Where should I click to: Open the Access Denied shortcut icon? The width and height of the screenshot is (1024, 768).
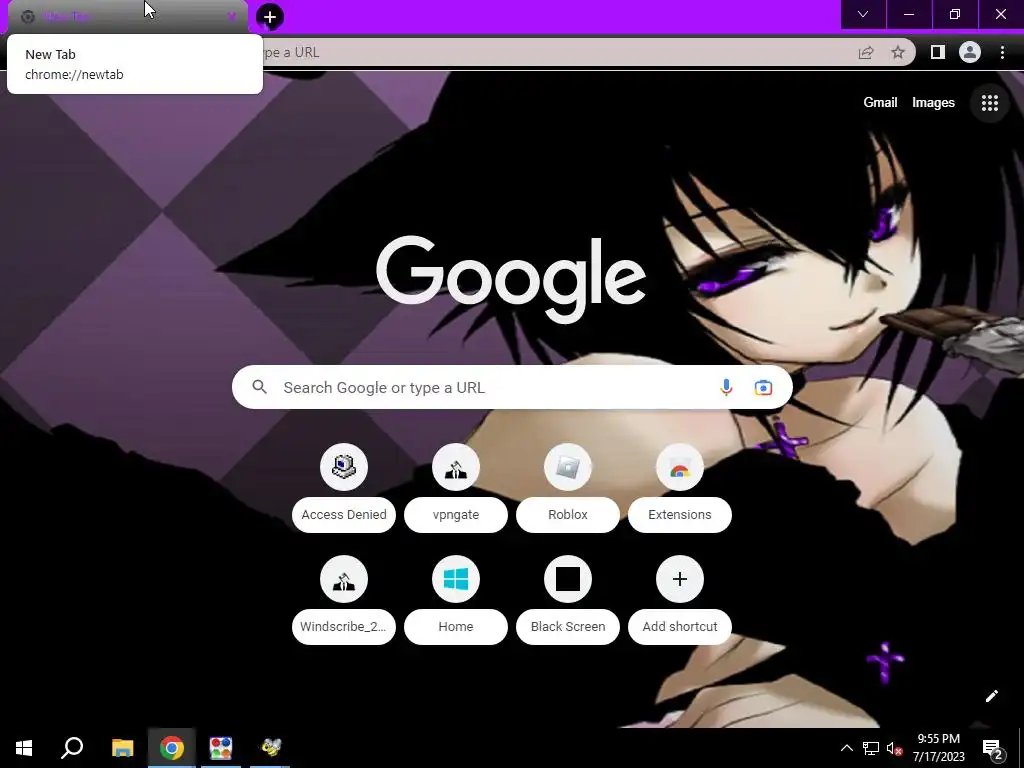(344, 467)
